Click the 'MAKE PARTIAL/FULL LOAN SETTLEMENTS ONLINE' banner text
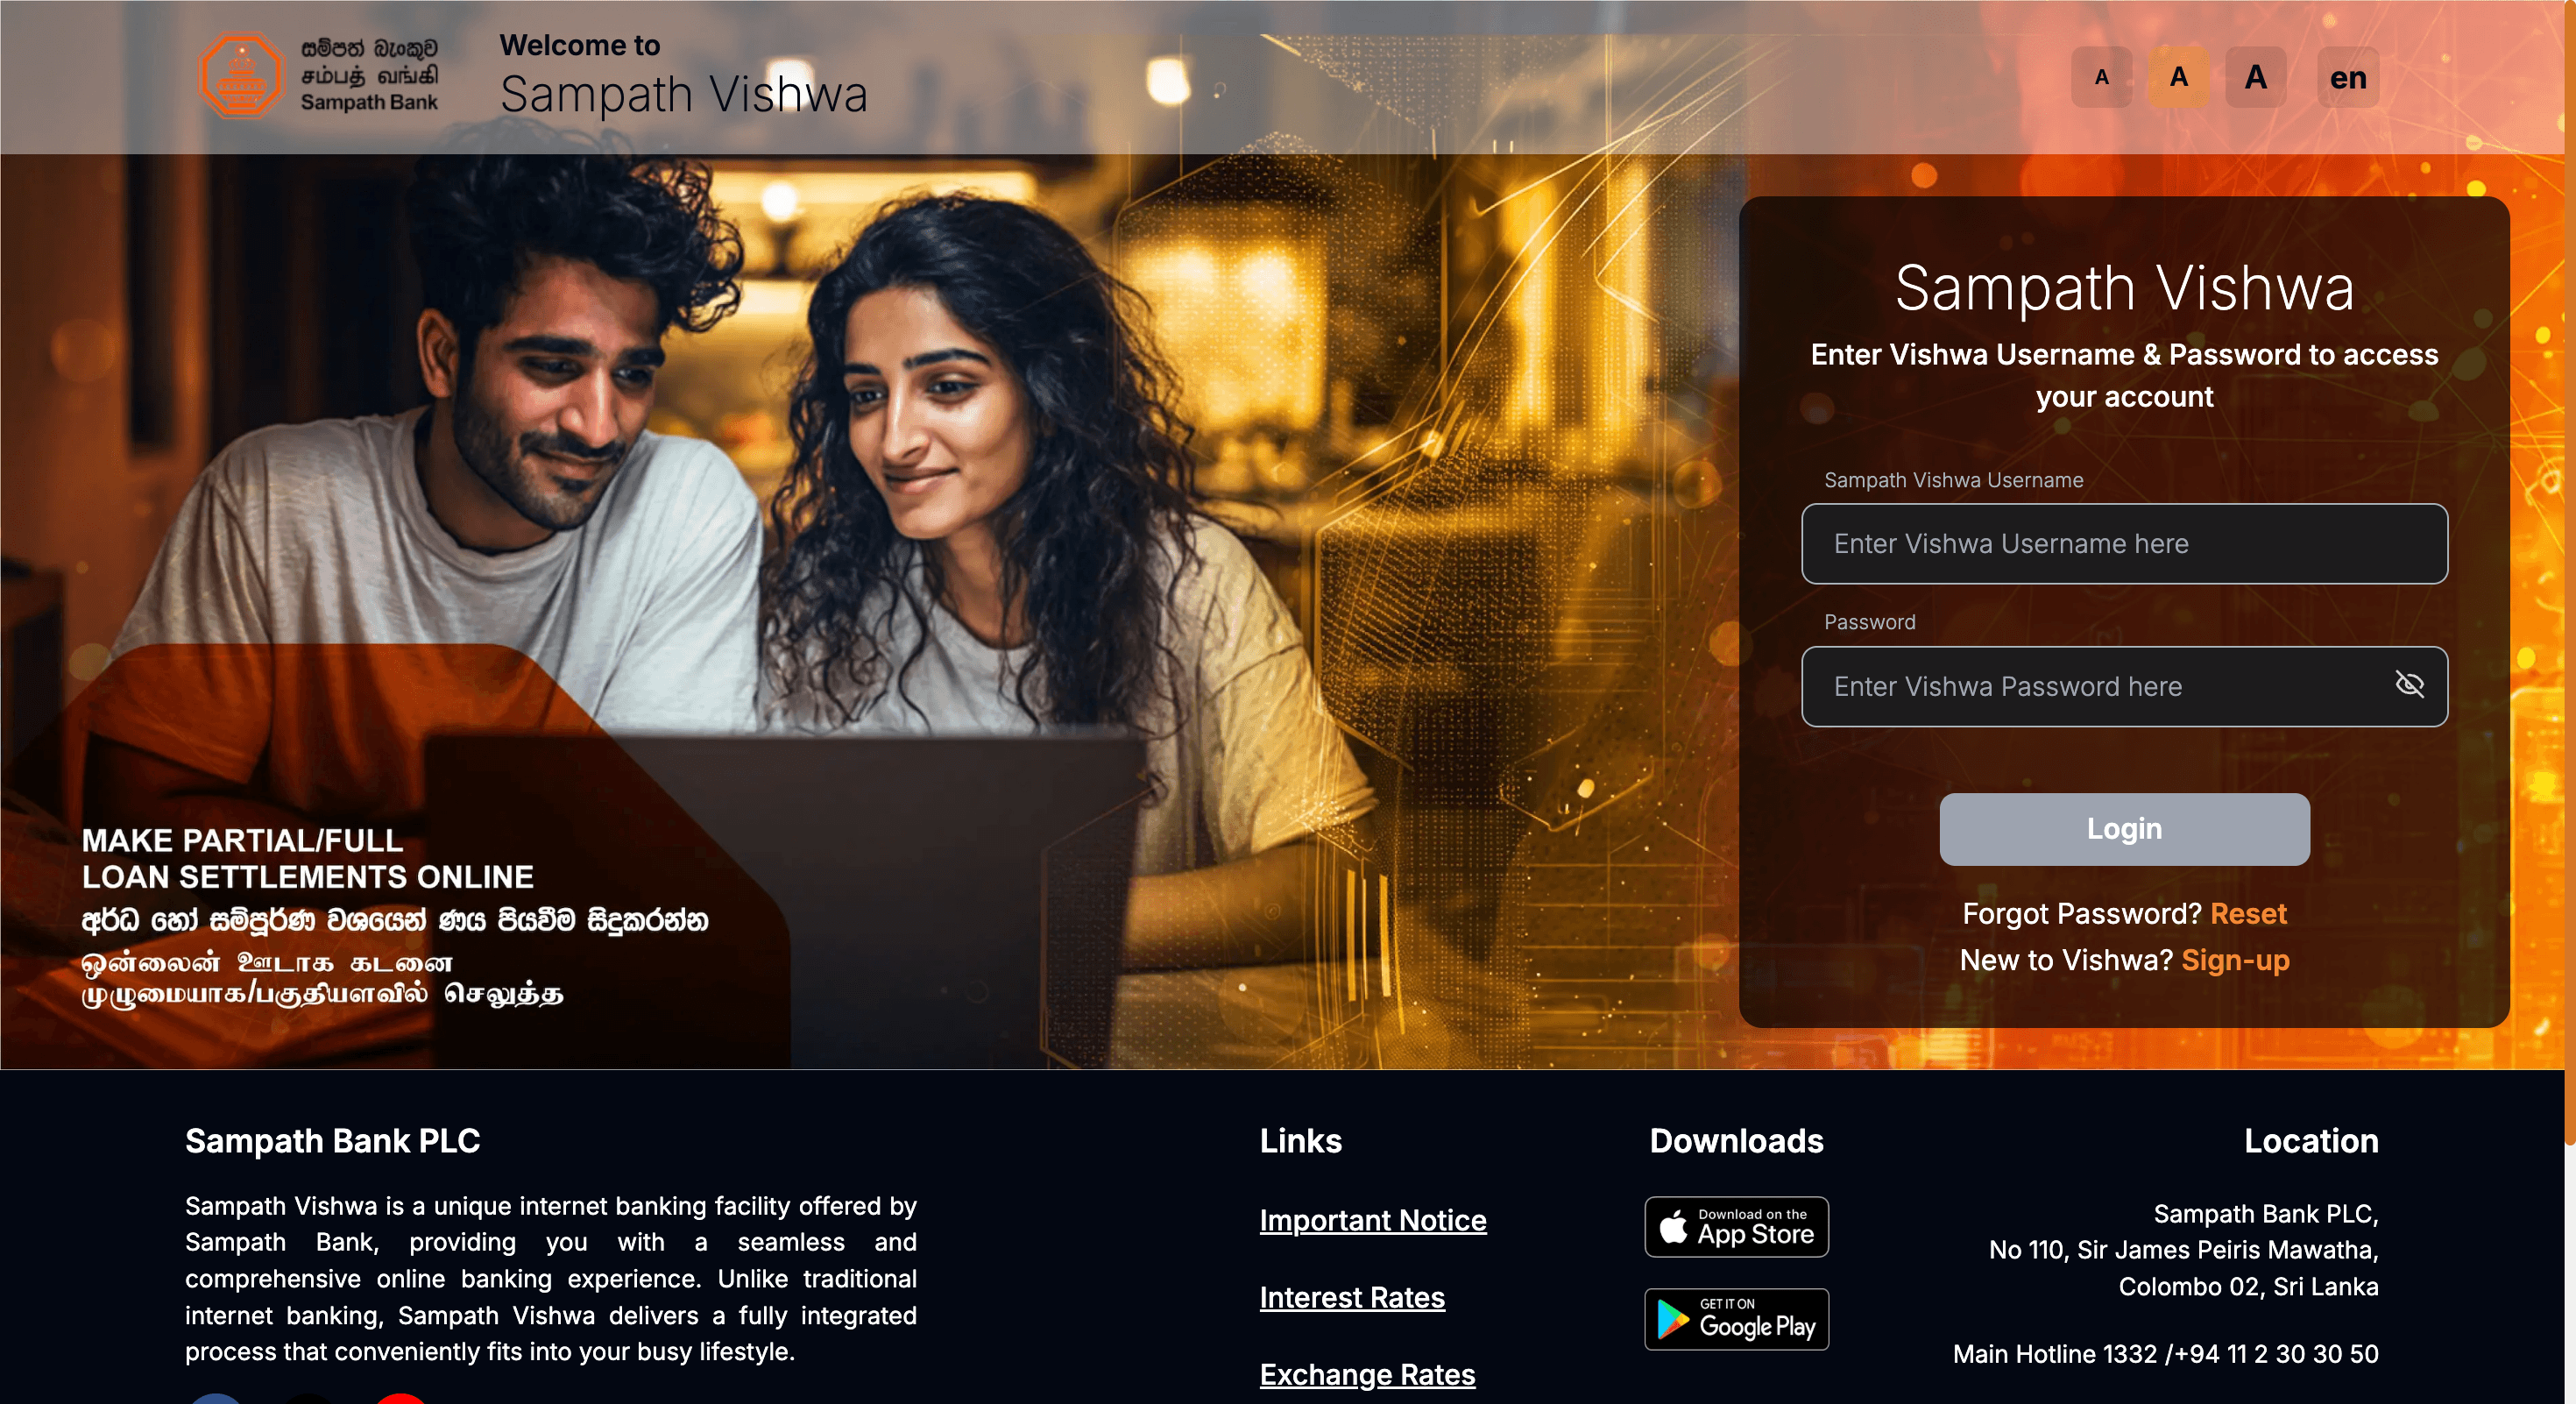Screen dimensions: 2576x1404 [x=308, y=858]
